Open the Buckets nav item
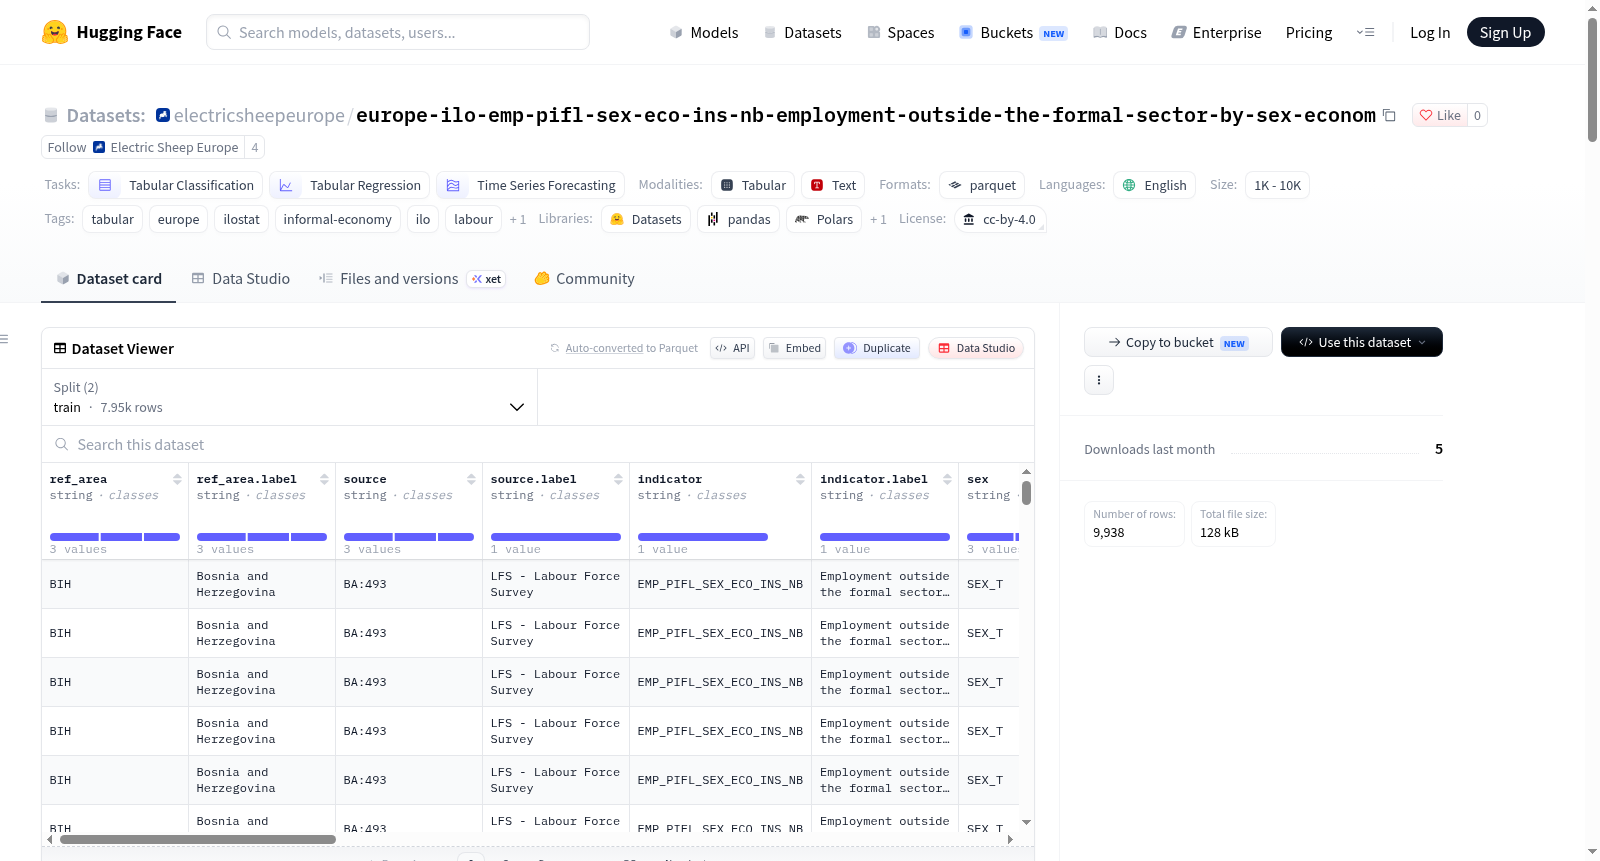Viewport: 1600px width, 861px height. (1013, 33)
